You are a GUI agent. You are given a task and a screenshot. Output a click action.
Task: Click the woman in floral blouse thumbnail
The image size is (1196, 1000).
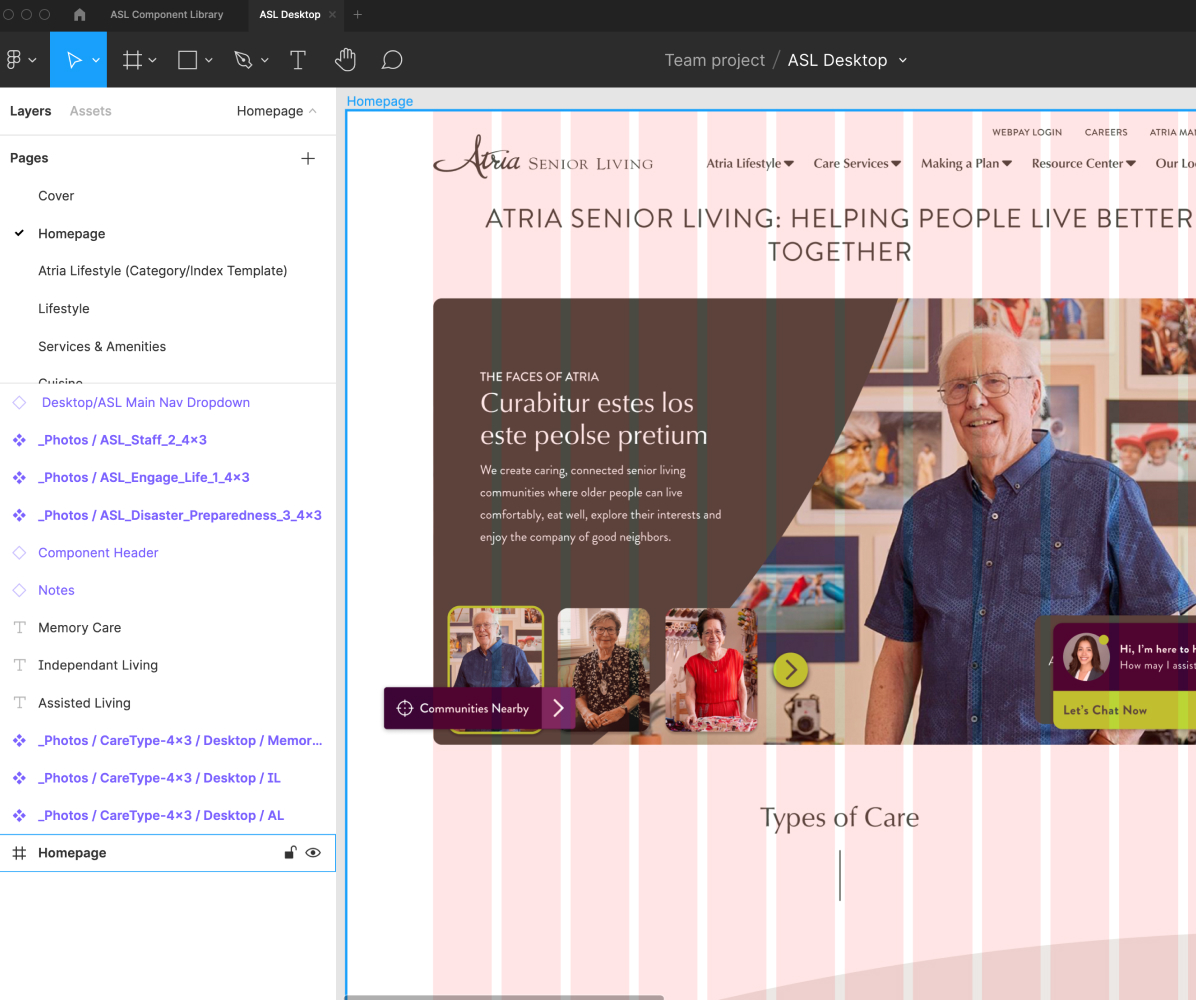click(x=603, y=669)
